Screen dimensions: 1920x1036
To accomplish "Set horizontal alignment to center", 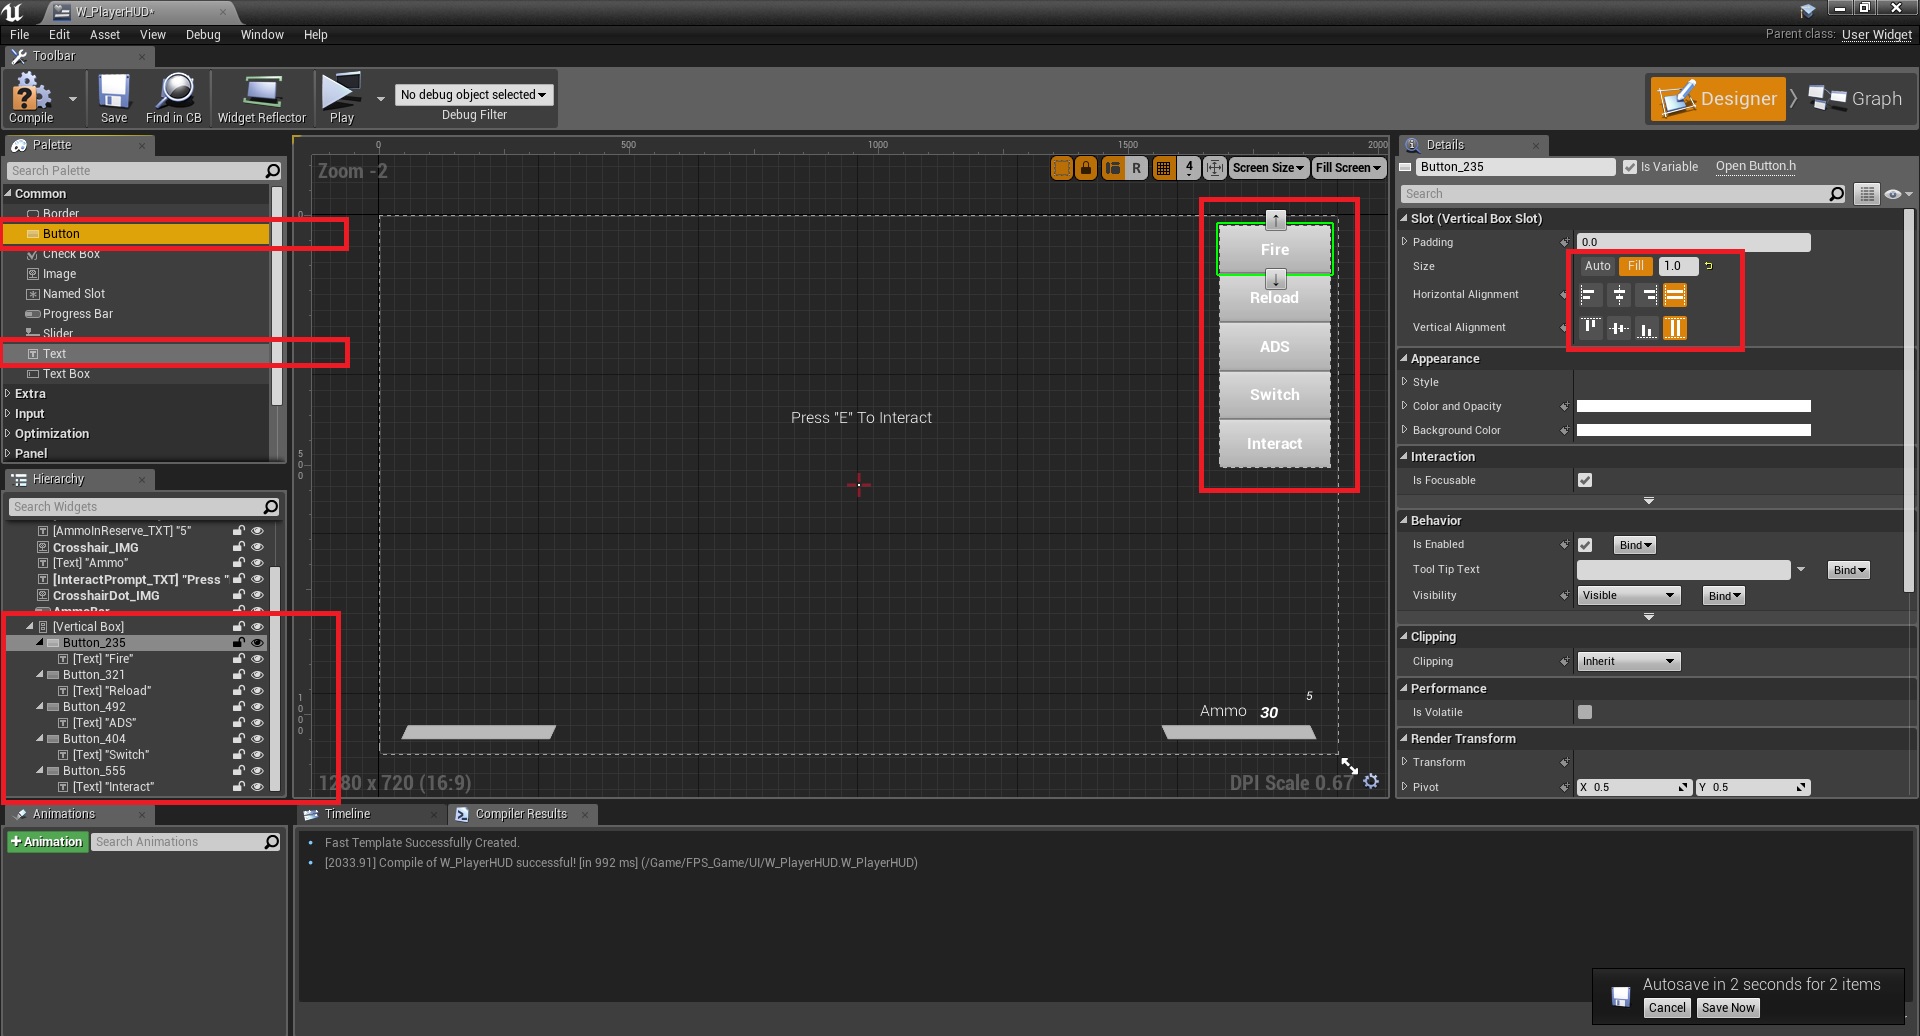I will pyautogui.click(x=1619, y=295).
